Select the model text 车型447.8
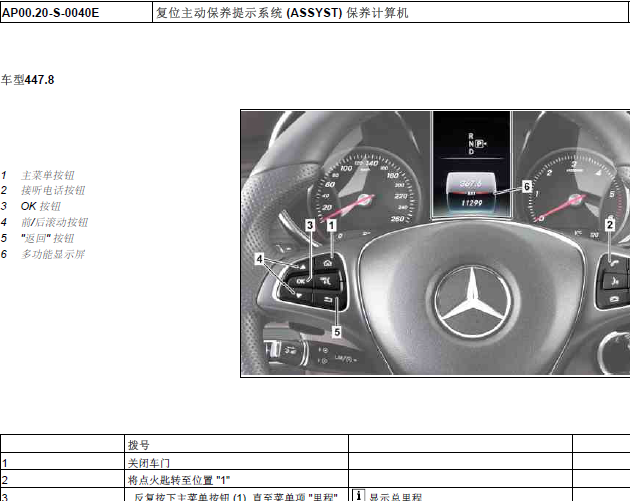Screen dimensions: 630x501 tap(27, 80)
